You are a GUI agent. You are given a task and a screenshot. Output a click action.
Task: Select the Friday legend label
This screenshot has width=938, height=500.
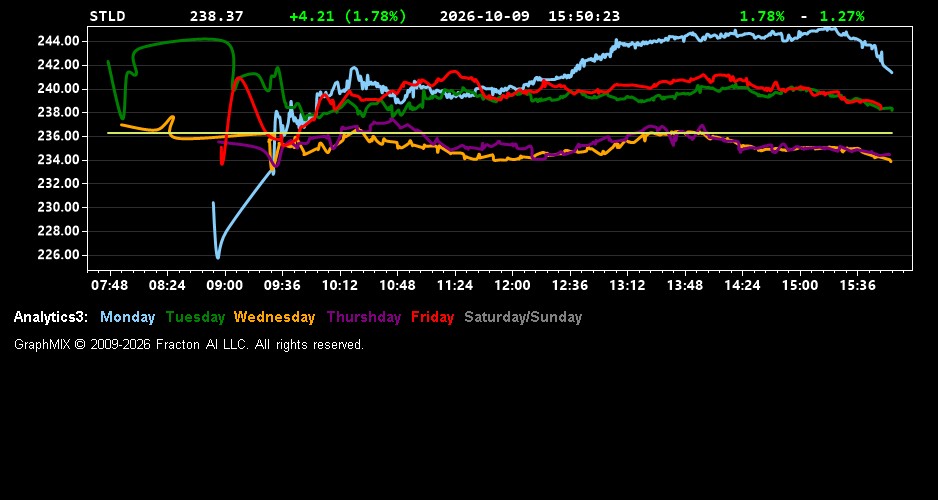[433, 318]
